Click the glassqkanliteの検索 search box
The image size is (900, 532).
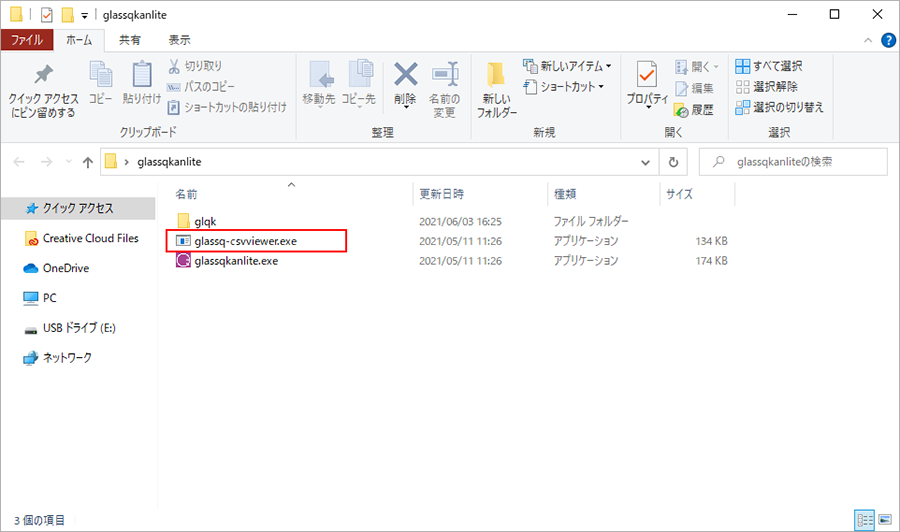click(x=793, y=162)
